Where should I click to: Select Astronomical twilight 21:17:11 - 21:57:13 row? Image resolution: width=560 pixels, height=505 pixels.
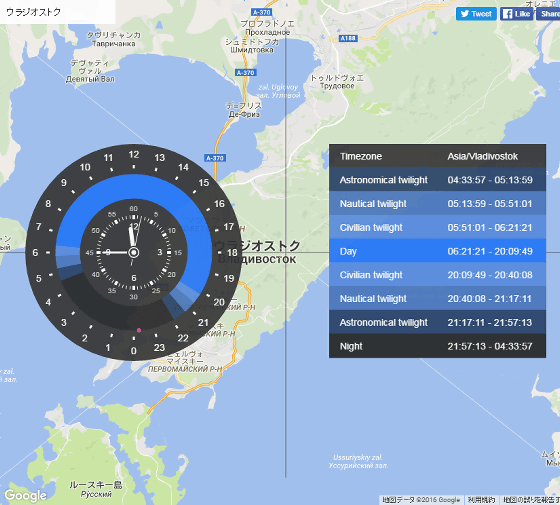click(437, 322)
